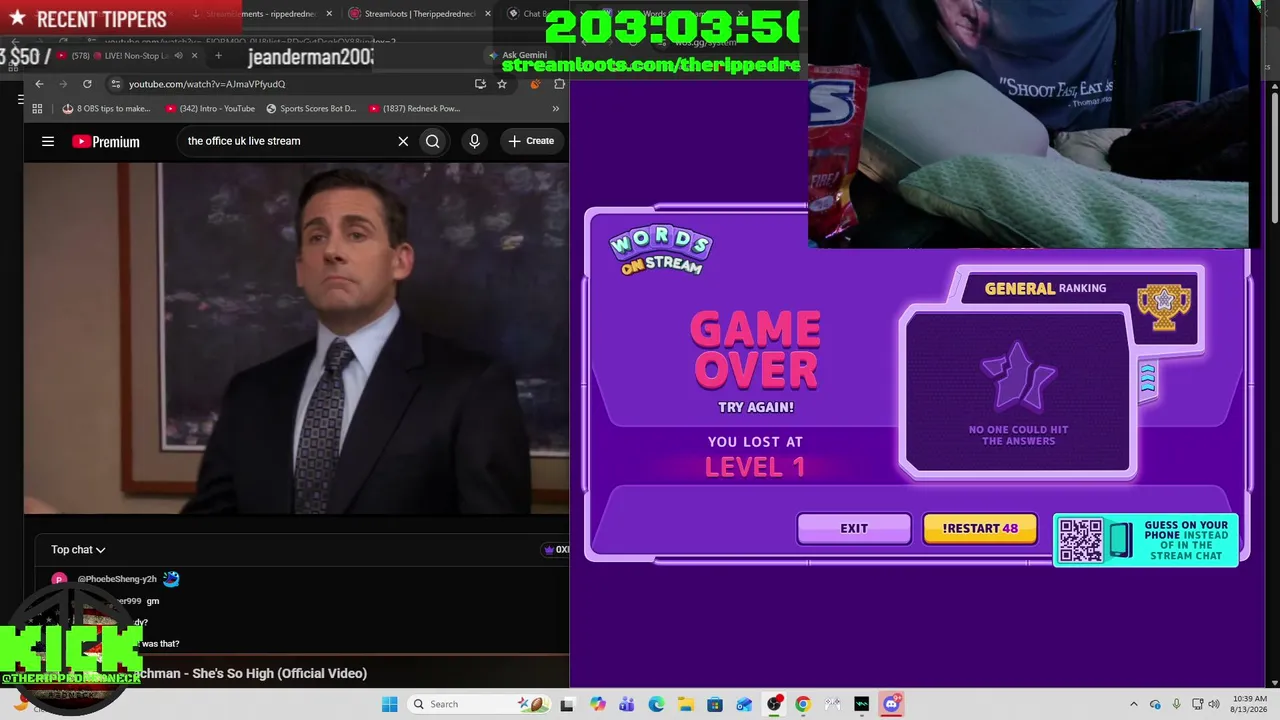This screenshot has height=720, width=1280.
Task: Open the browser extensions puzzle icon
Action: [x=559, y=84]
